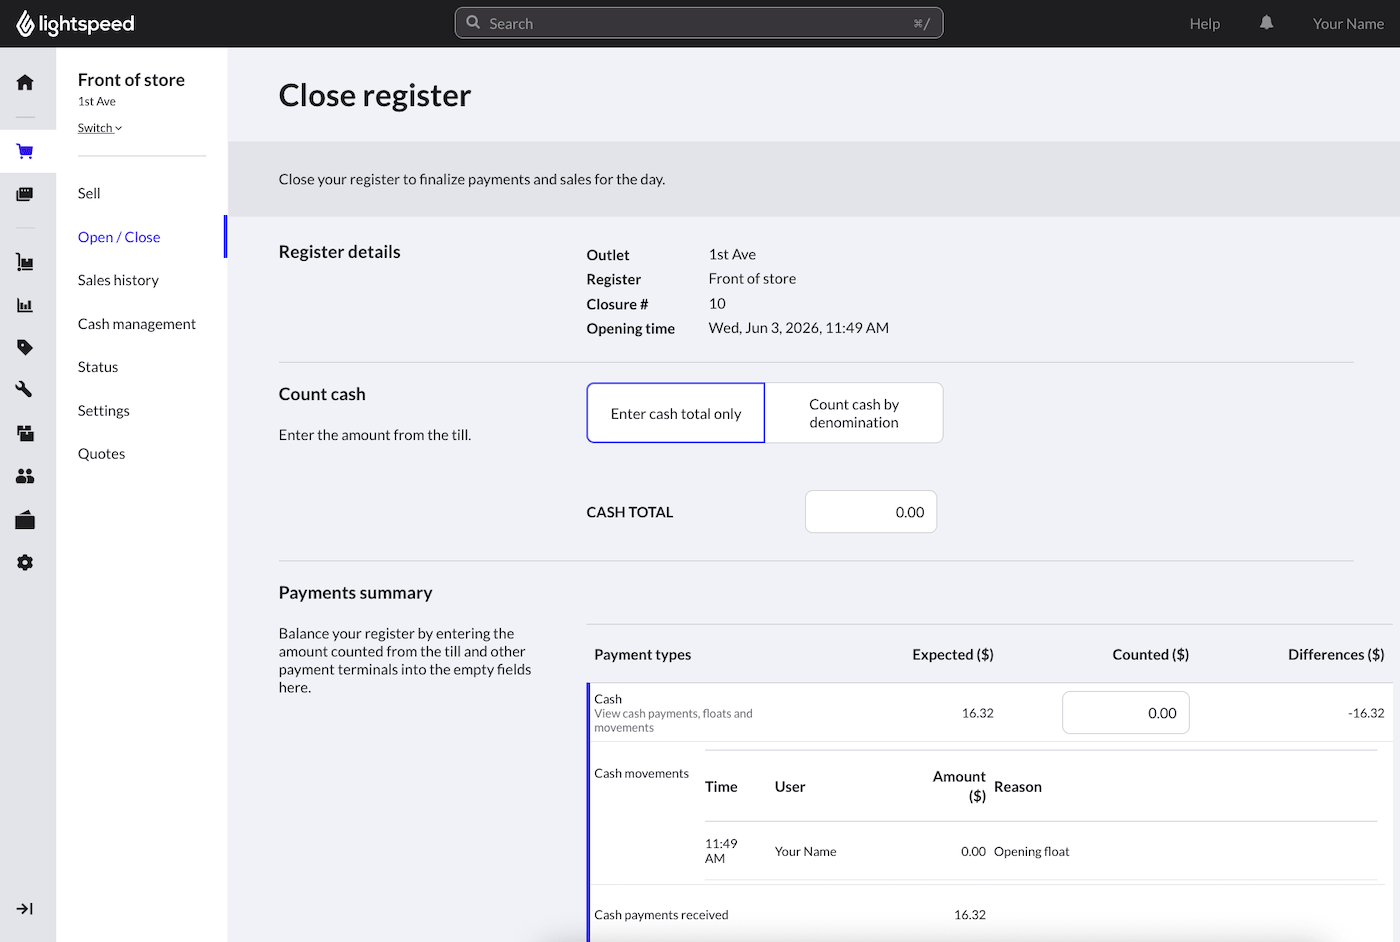Open the Lightspeed logo
The height and width of the screenshot is (942, 1400).
click(75, 23)
